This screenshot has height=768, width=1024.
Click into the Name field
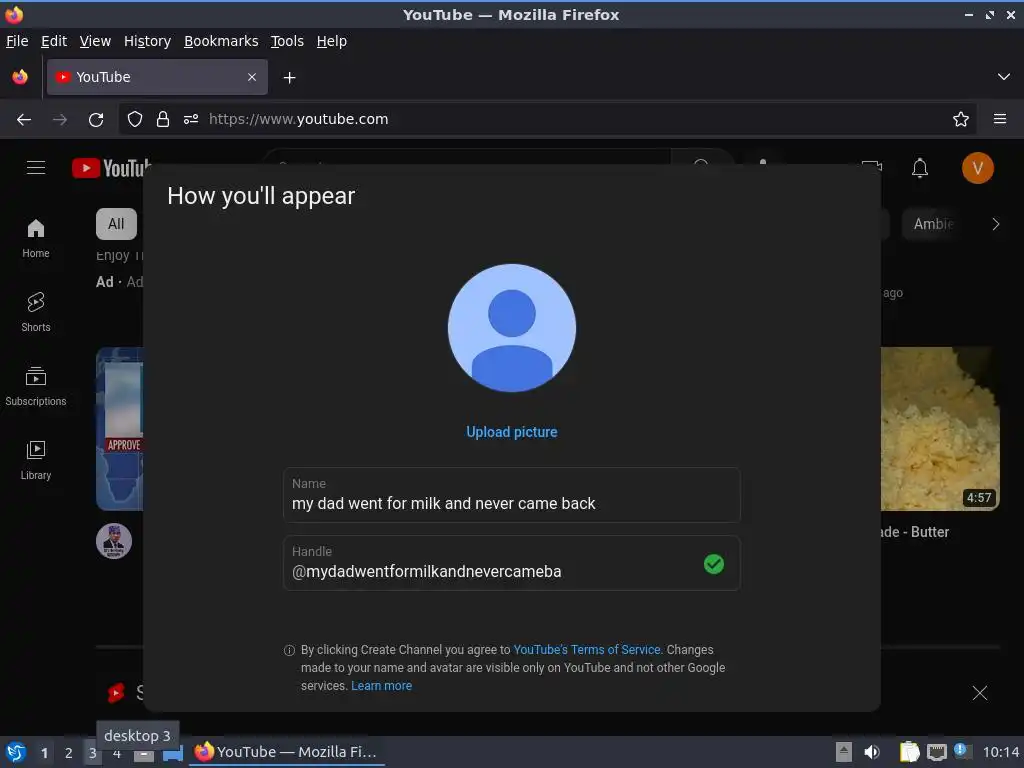point(512,495)
